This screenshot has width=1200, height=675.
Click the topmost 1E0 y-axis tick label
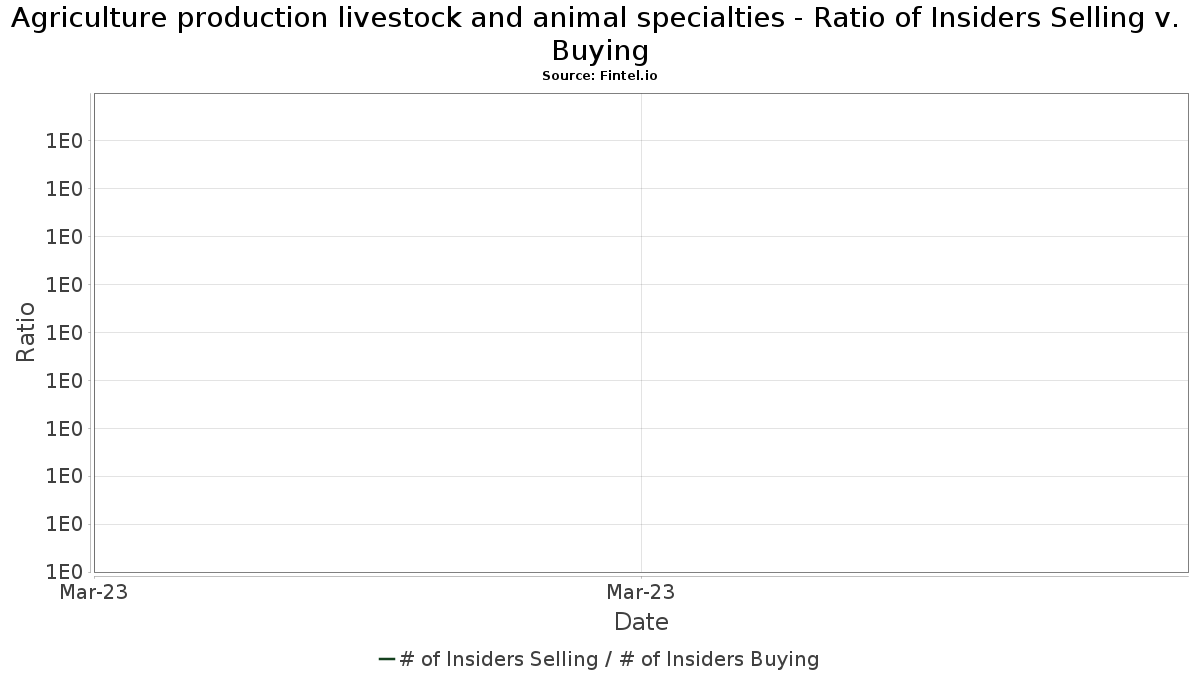tap(63, 141)
